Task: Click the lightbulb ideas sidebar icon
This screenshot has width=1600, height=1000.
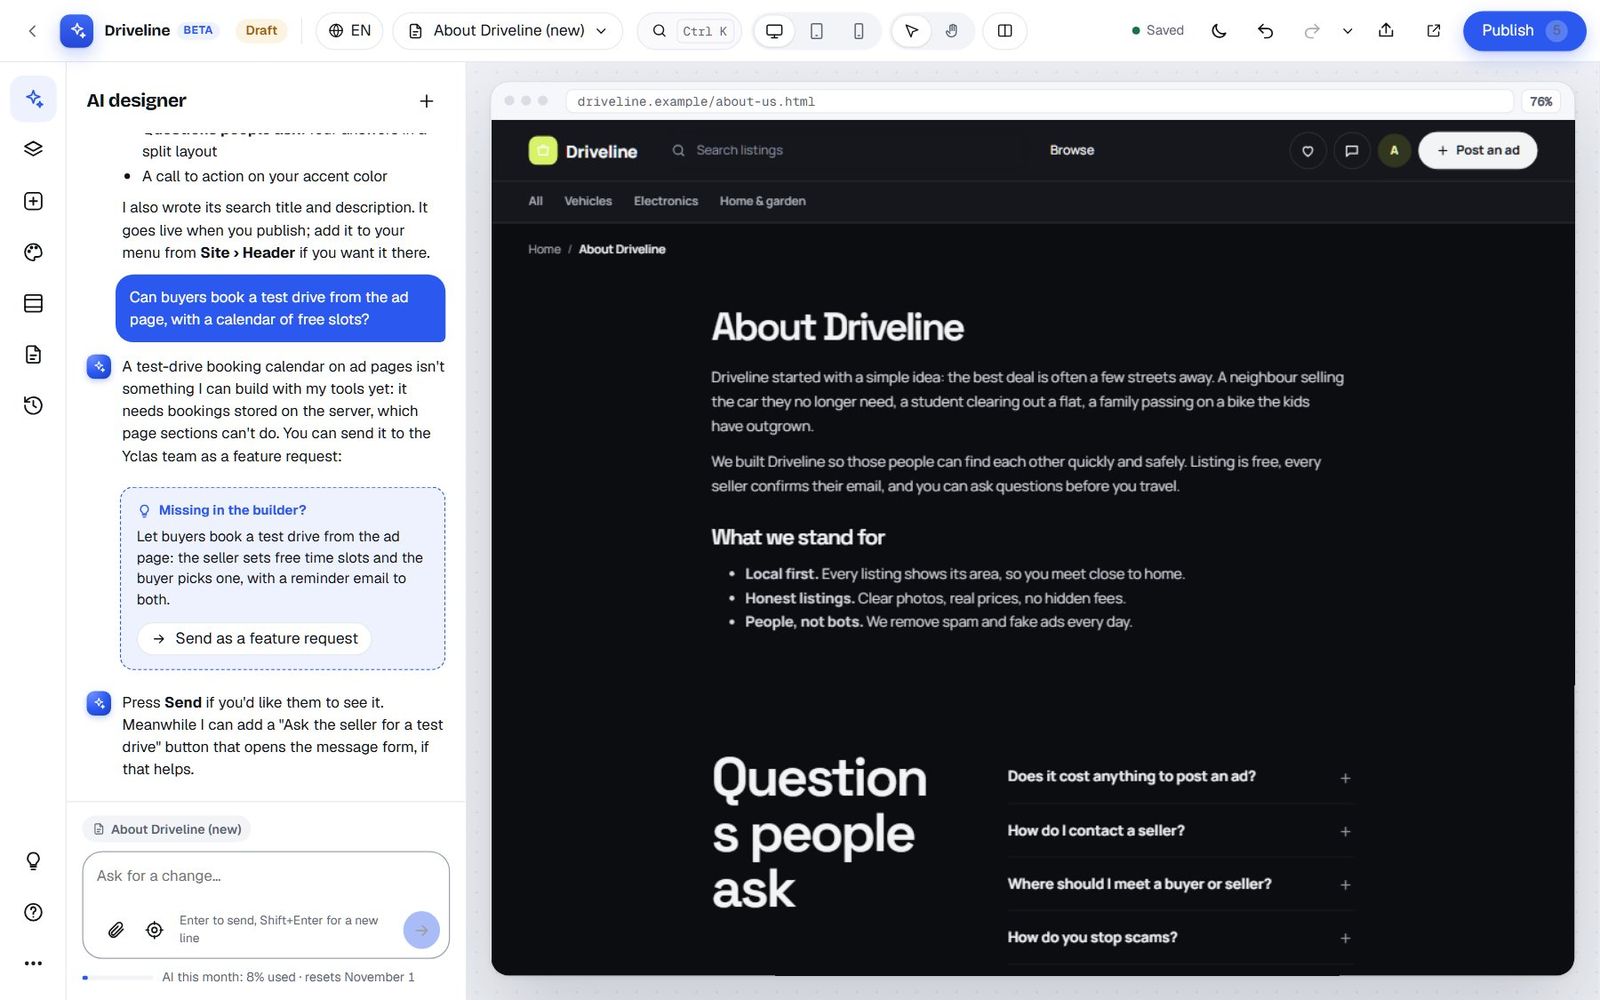Action: coord(33,861)
